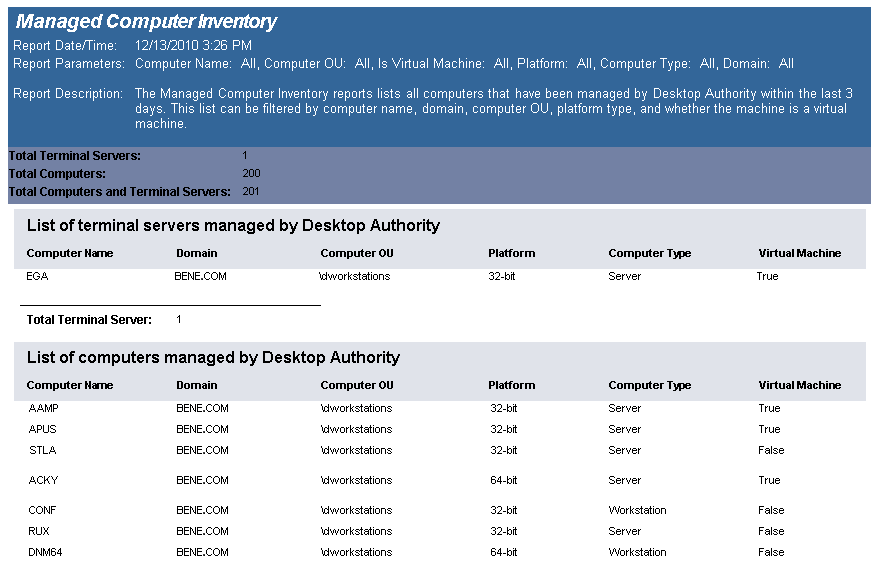The image size is (879, 570).
Task: Select the AAMP computer name
Action: click(45, 408)
